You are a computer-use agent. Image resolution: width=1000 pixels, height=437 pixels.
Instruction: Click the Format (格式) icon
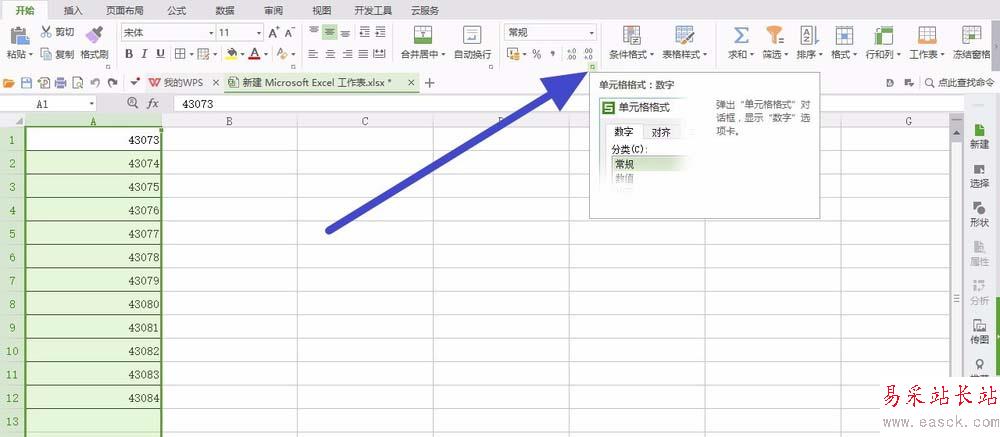844,35
